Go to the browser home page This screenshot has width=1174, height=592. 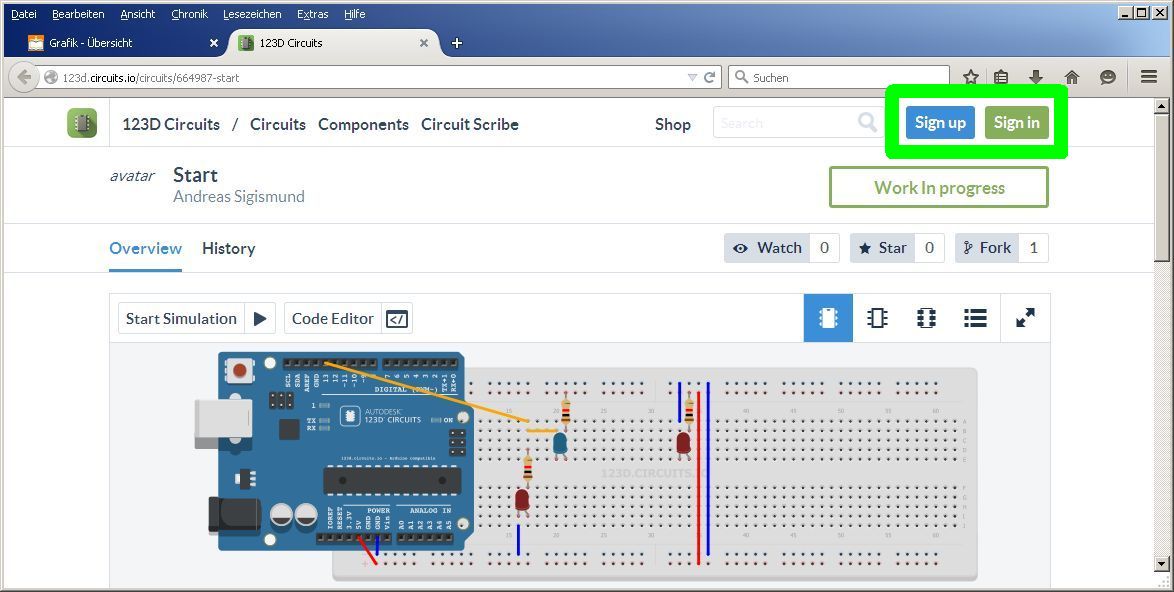(x=1072, y=77)
